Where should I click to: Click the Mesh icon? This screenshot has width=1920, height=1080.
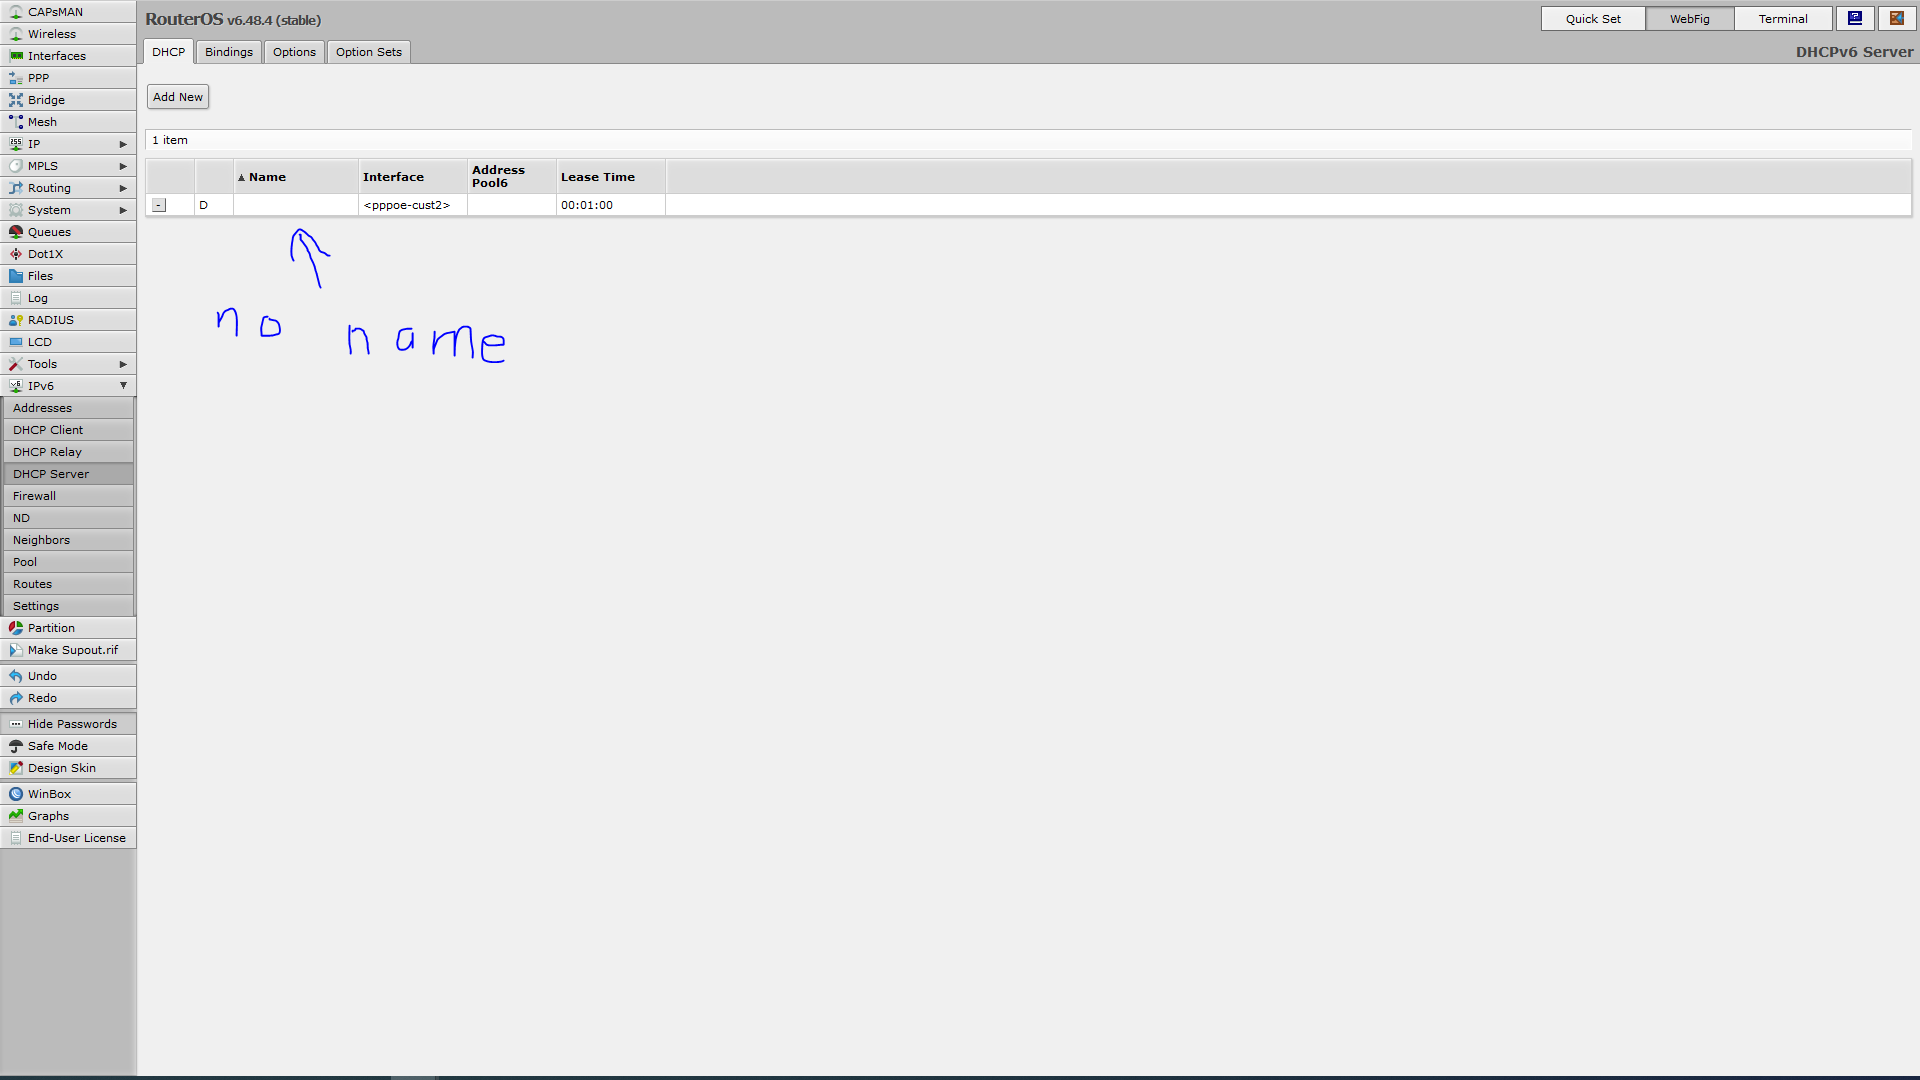click(16, 122)
